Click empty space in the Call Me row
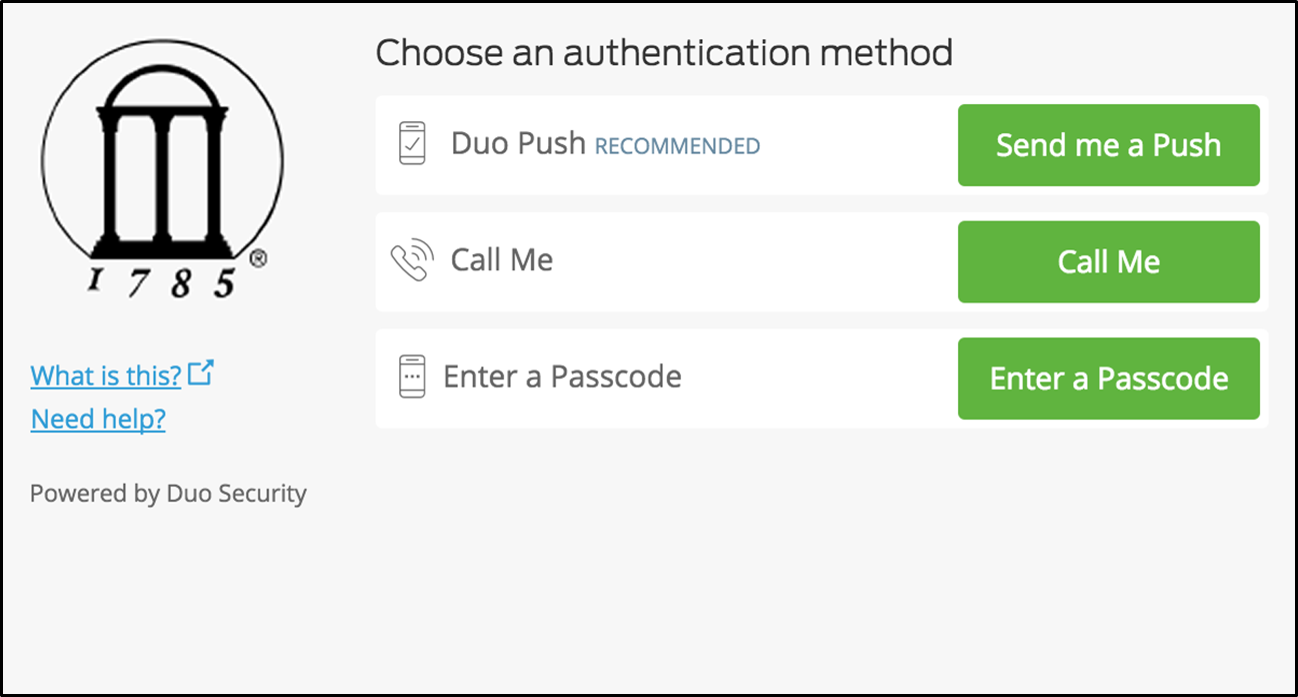Viewport: 1298px width, 697px height. coord(755,262)
